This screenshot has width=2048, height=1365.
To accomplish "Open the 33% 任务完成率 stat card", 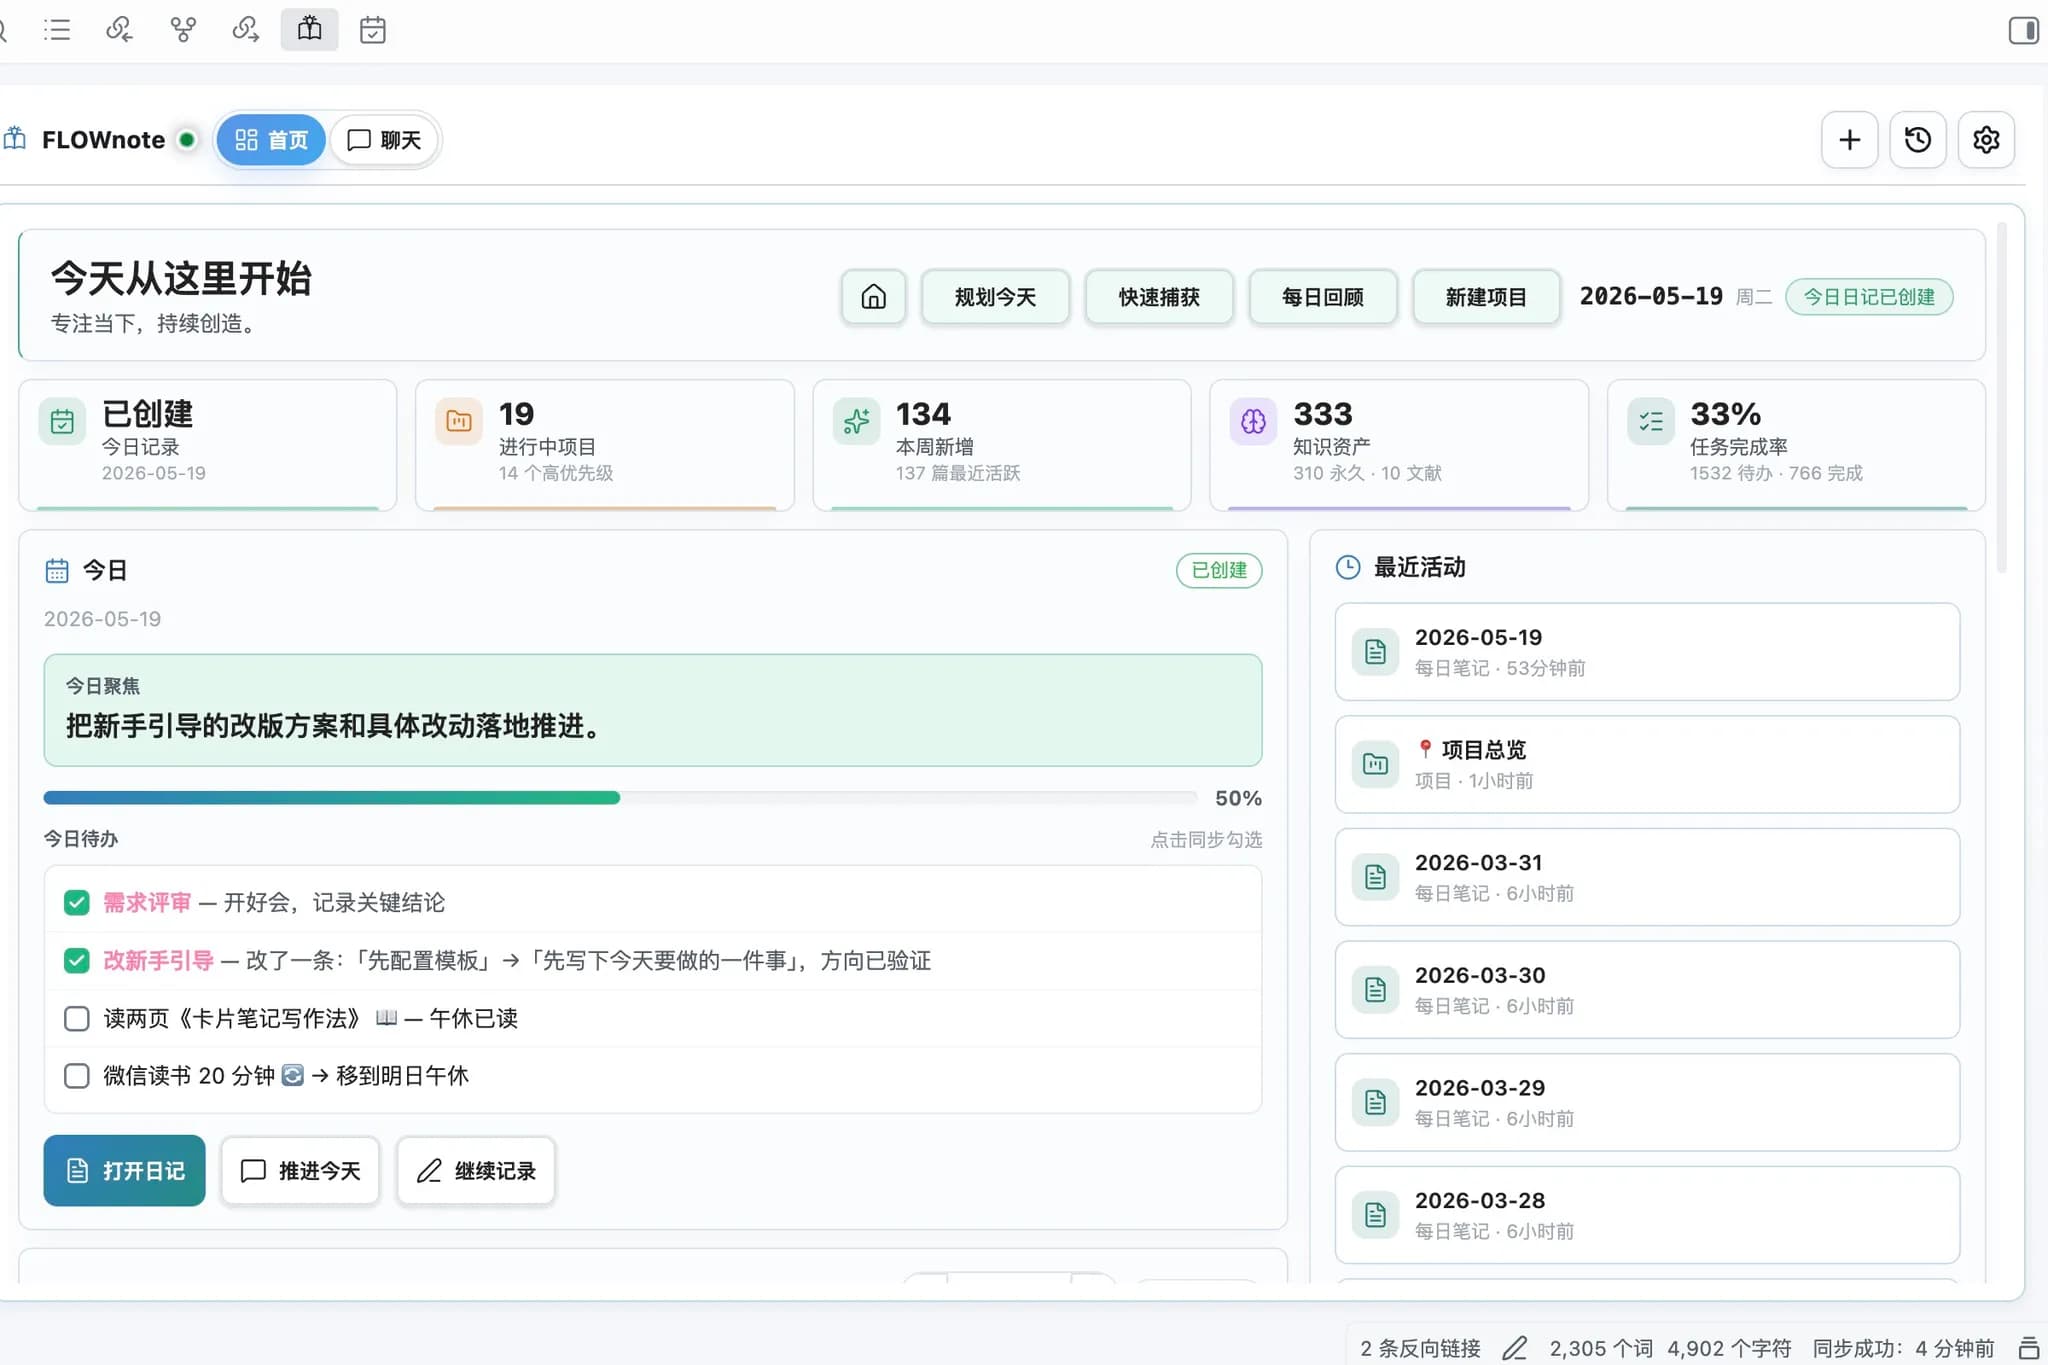I will [1796, 445].
